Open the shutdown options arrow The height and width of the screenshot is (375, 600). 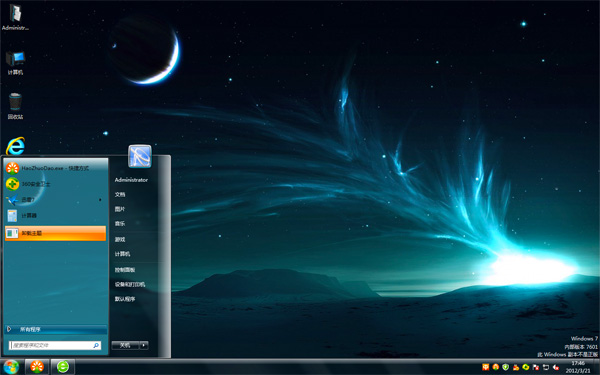click(144, 345)
